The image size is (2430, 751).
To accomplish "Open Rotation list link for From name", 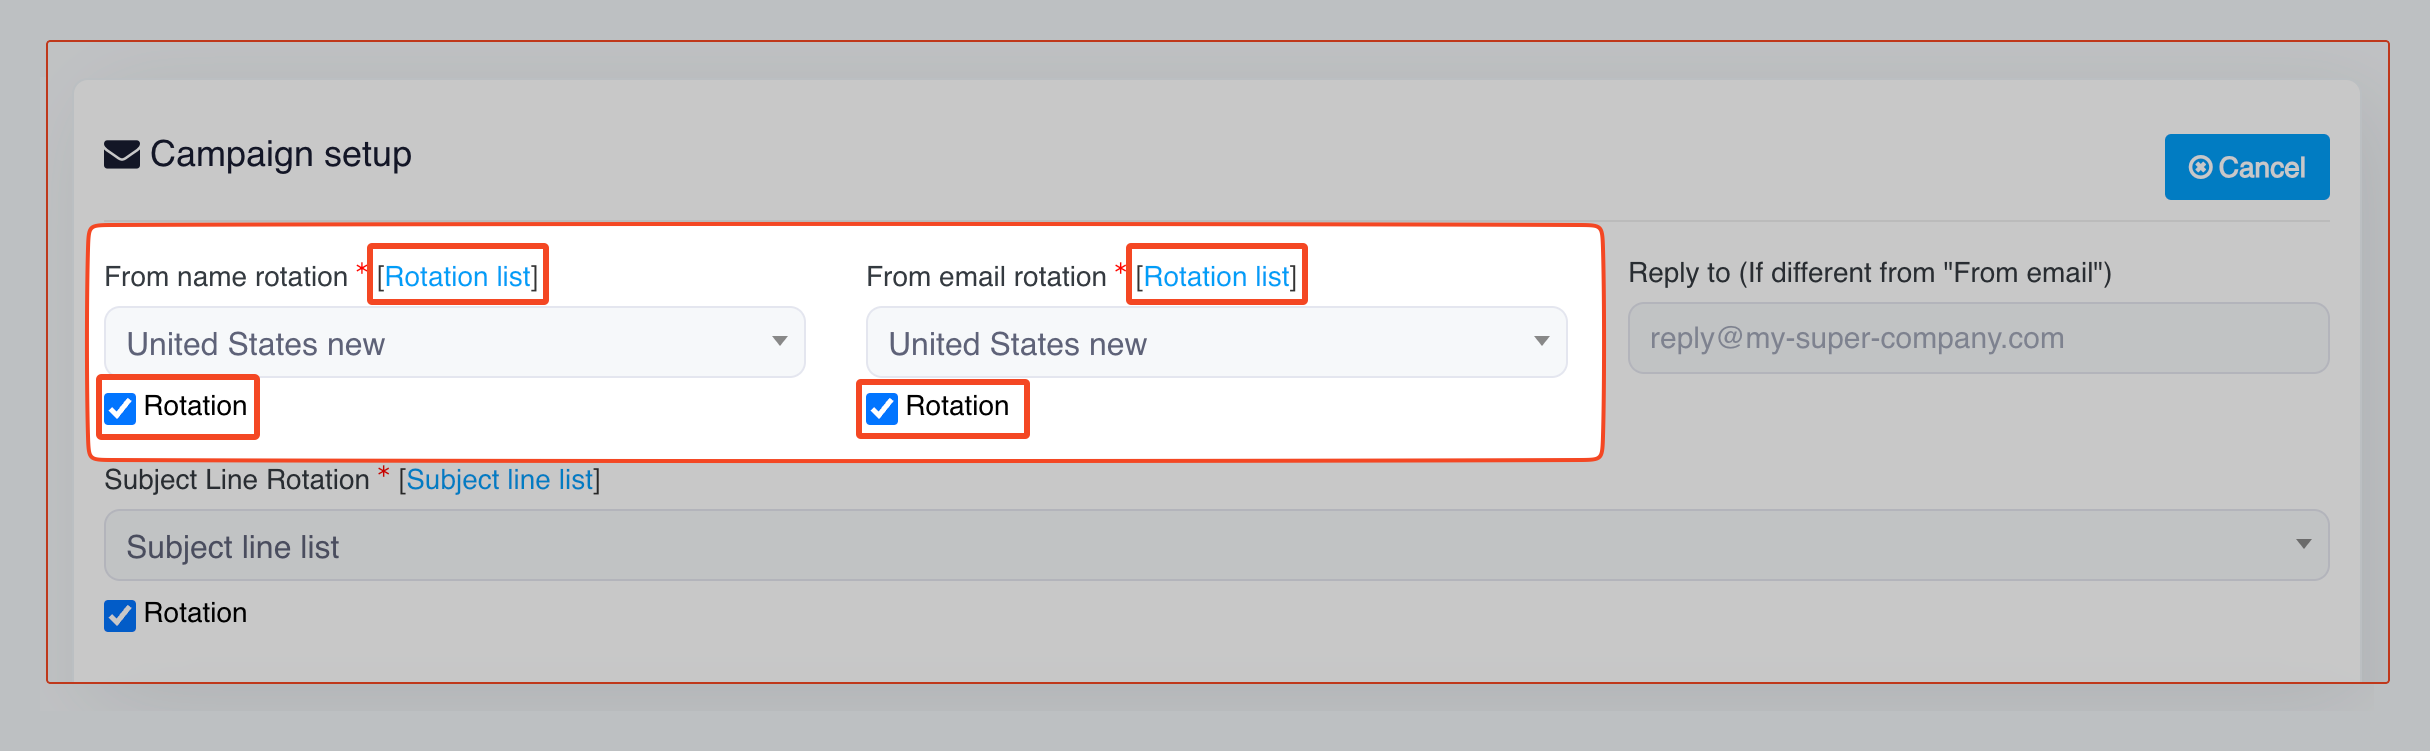I will click(458, 276).
